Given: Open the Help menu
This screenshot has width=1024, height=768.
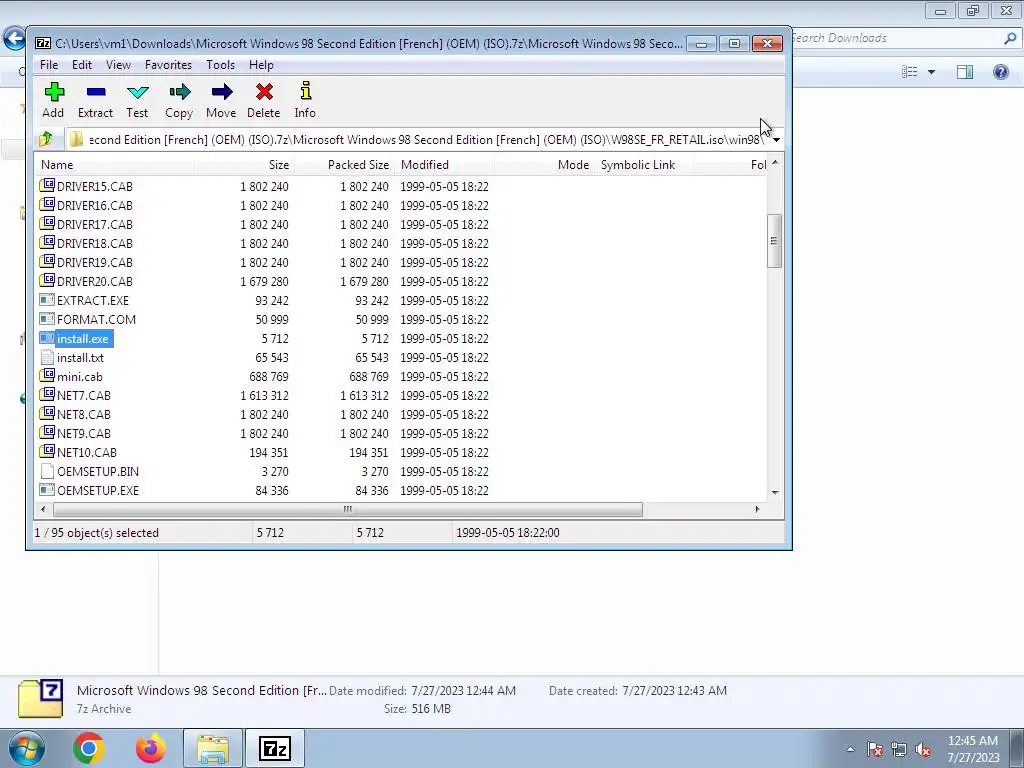Looking at the screenshot, I should (x=261, y=65).
